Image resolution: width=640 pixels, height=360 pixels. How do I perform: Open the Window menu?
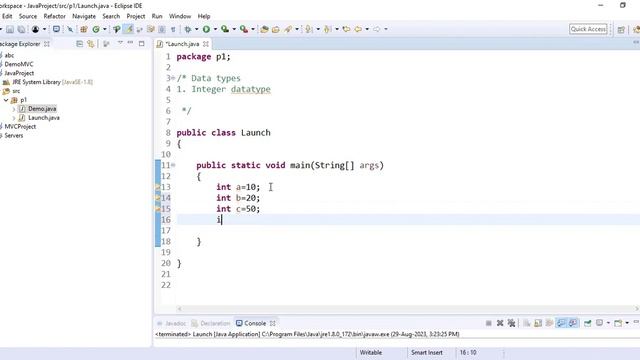click(x=180, y=16)
